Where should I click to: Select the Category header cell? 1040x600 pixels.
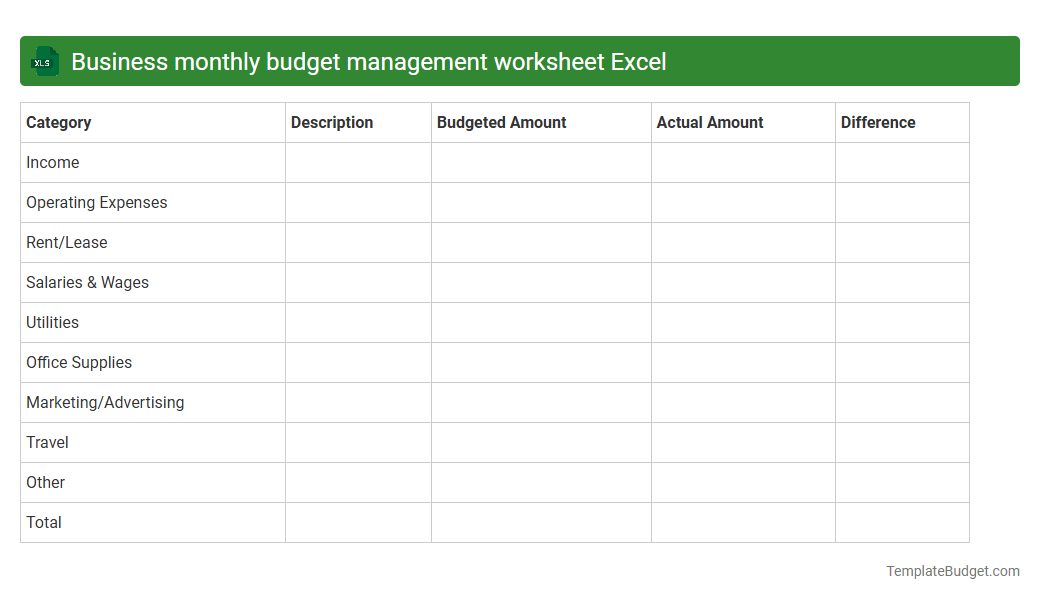coord(59,122)
